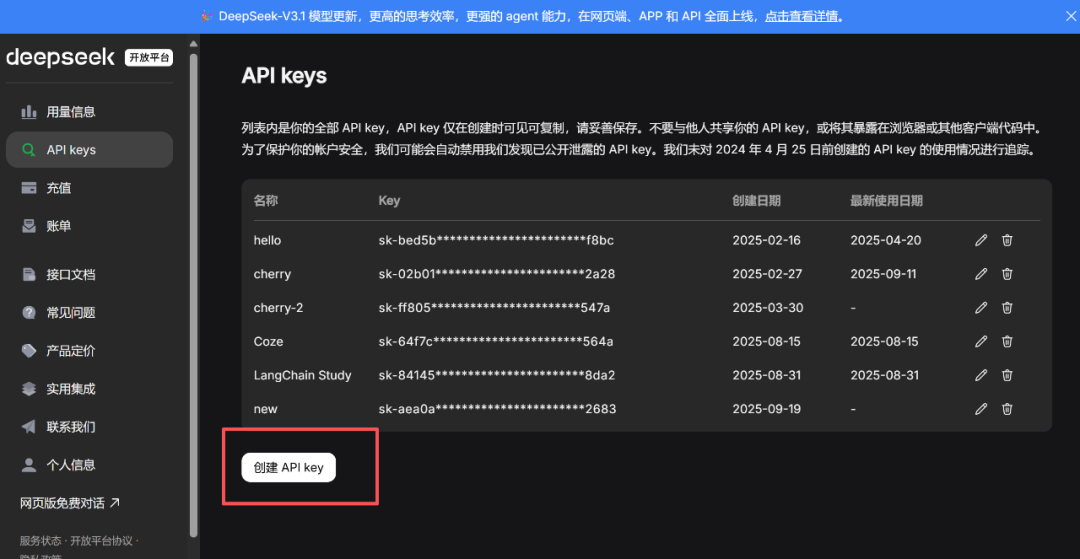The image size is (1080, 559).
Task: Click trash icon for cherry-2 key
Action: pyautogui.click(x=1007, y=308)
